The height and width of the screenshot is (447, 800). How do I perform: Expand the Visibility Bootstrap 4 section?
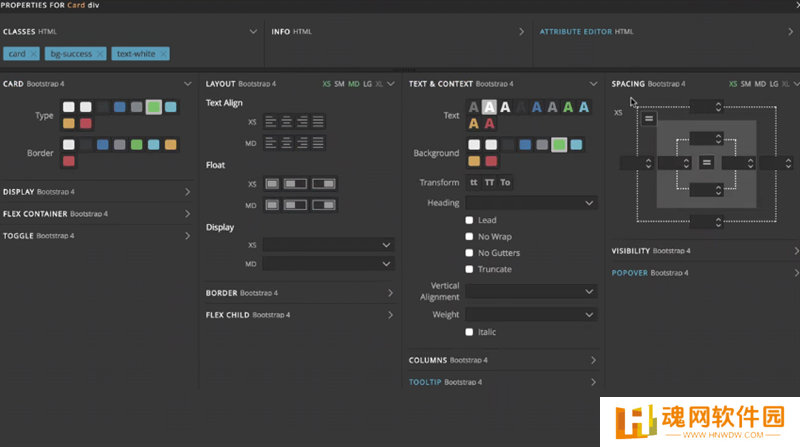(796, 251)
